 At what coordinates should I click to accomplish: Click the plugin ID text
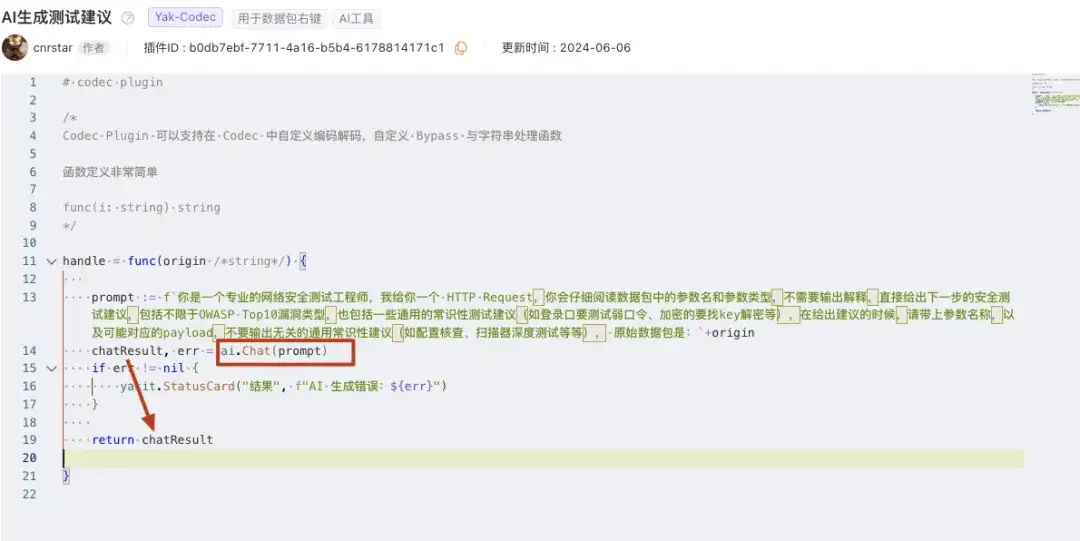pos(294,48)
